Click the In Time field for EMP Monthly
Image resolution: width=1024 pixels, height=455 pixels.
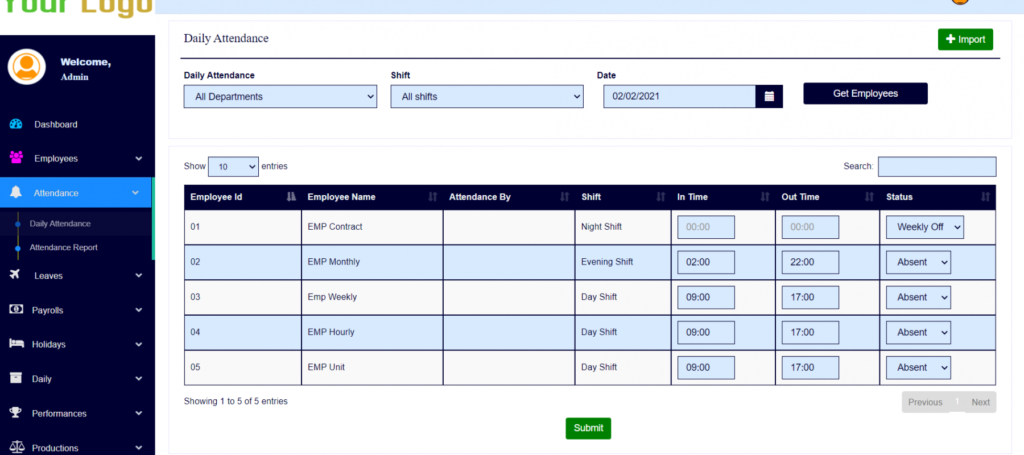point(706,262)
